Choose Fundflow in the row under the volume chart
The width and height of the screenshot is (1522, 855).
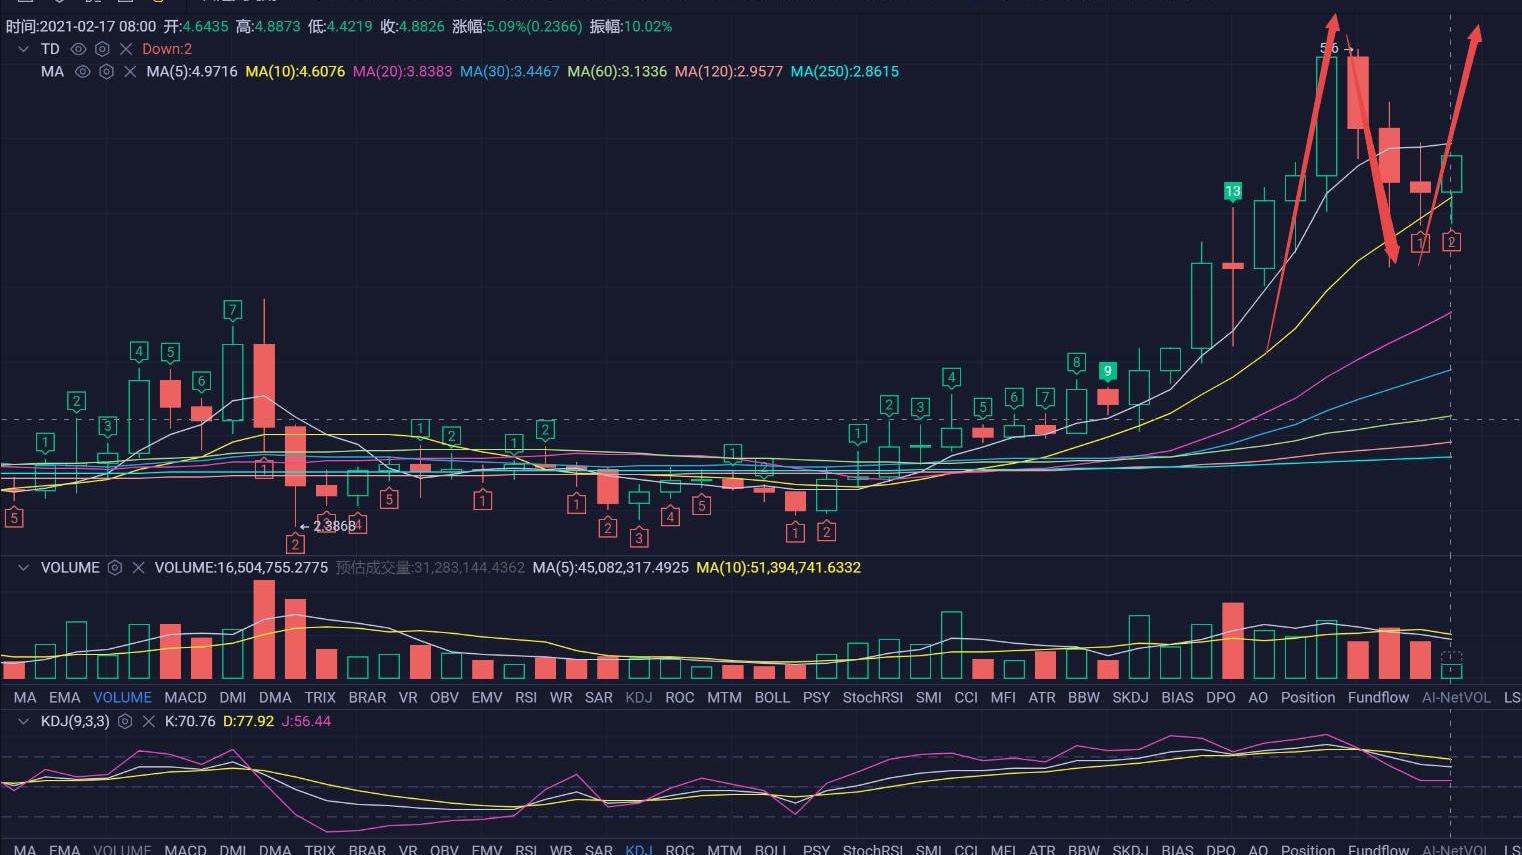[x=1377, y=698]
